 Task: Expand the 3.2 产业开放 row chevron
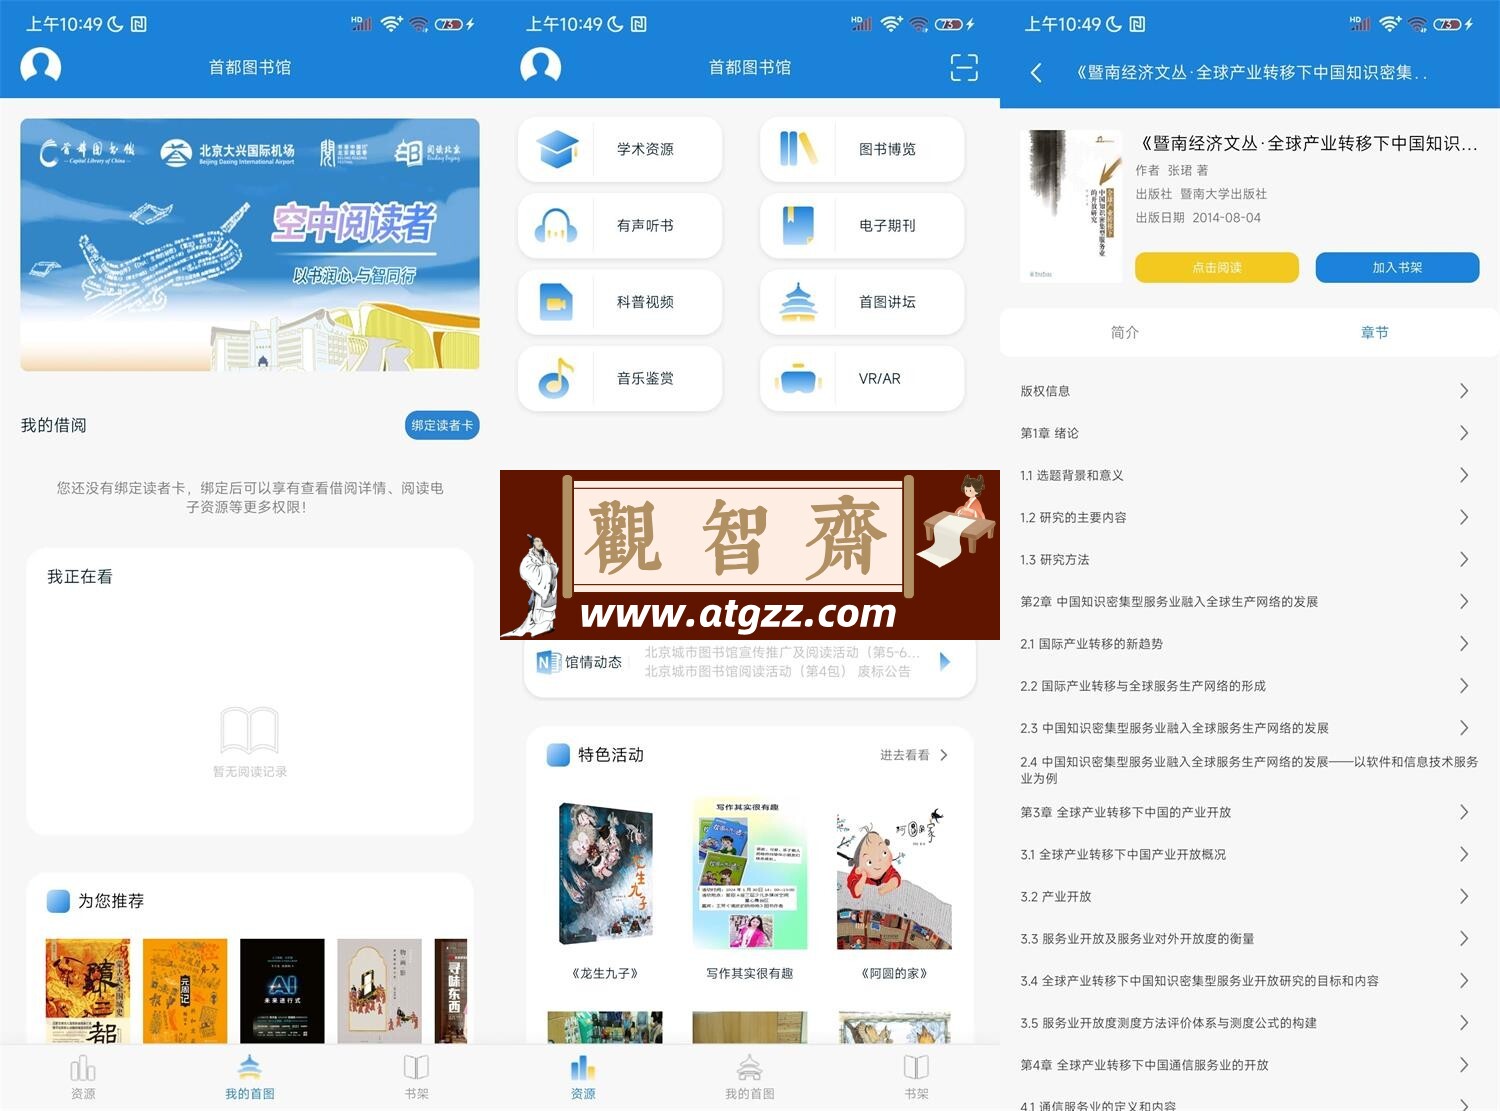coord(1464,896)
